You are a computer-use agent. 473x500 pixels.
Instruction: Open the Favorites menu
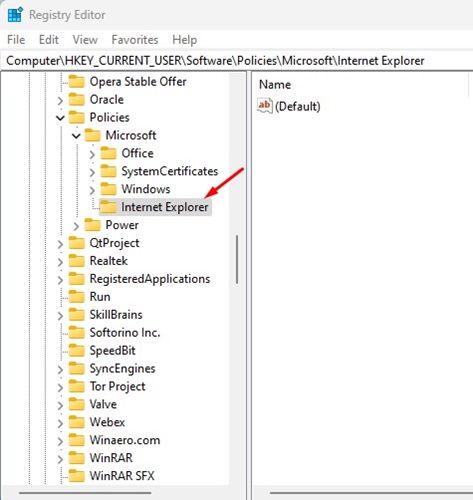coord(135,40)
